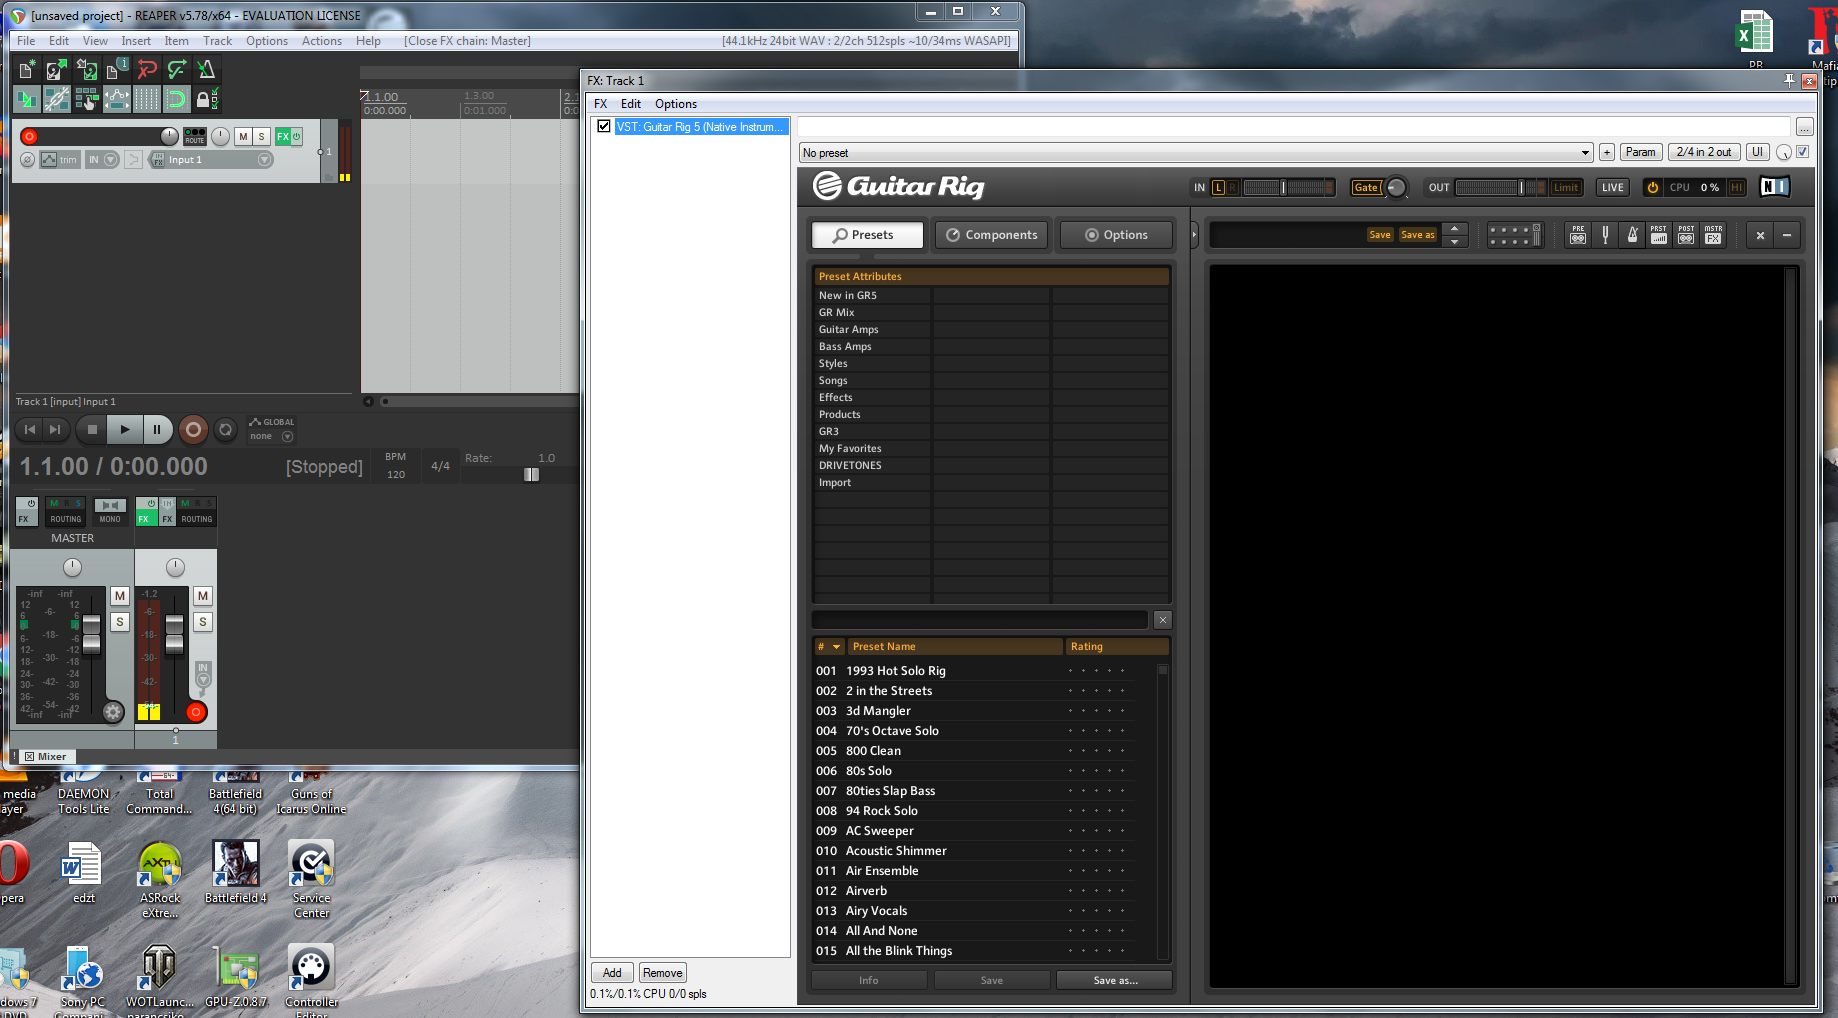Toggle the MSTR FX icon

(1714, 235)
